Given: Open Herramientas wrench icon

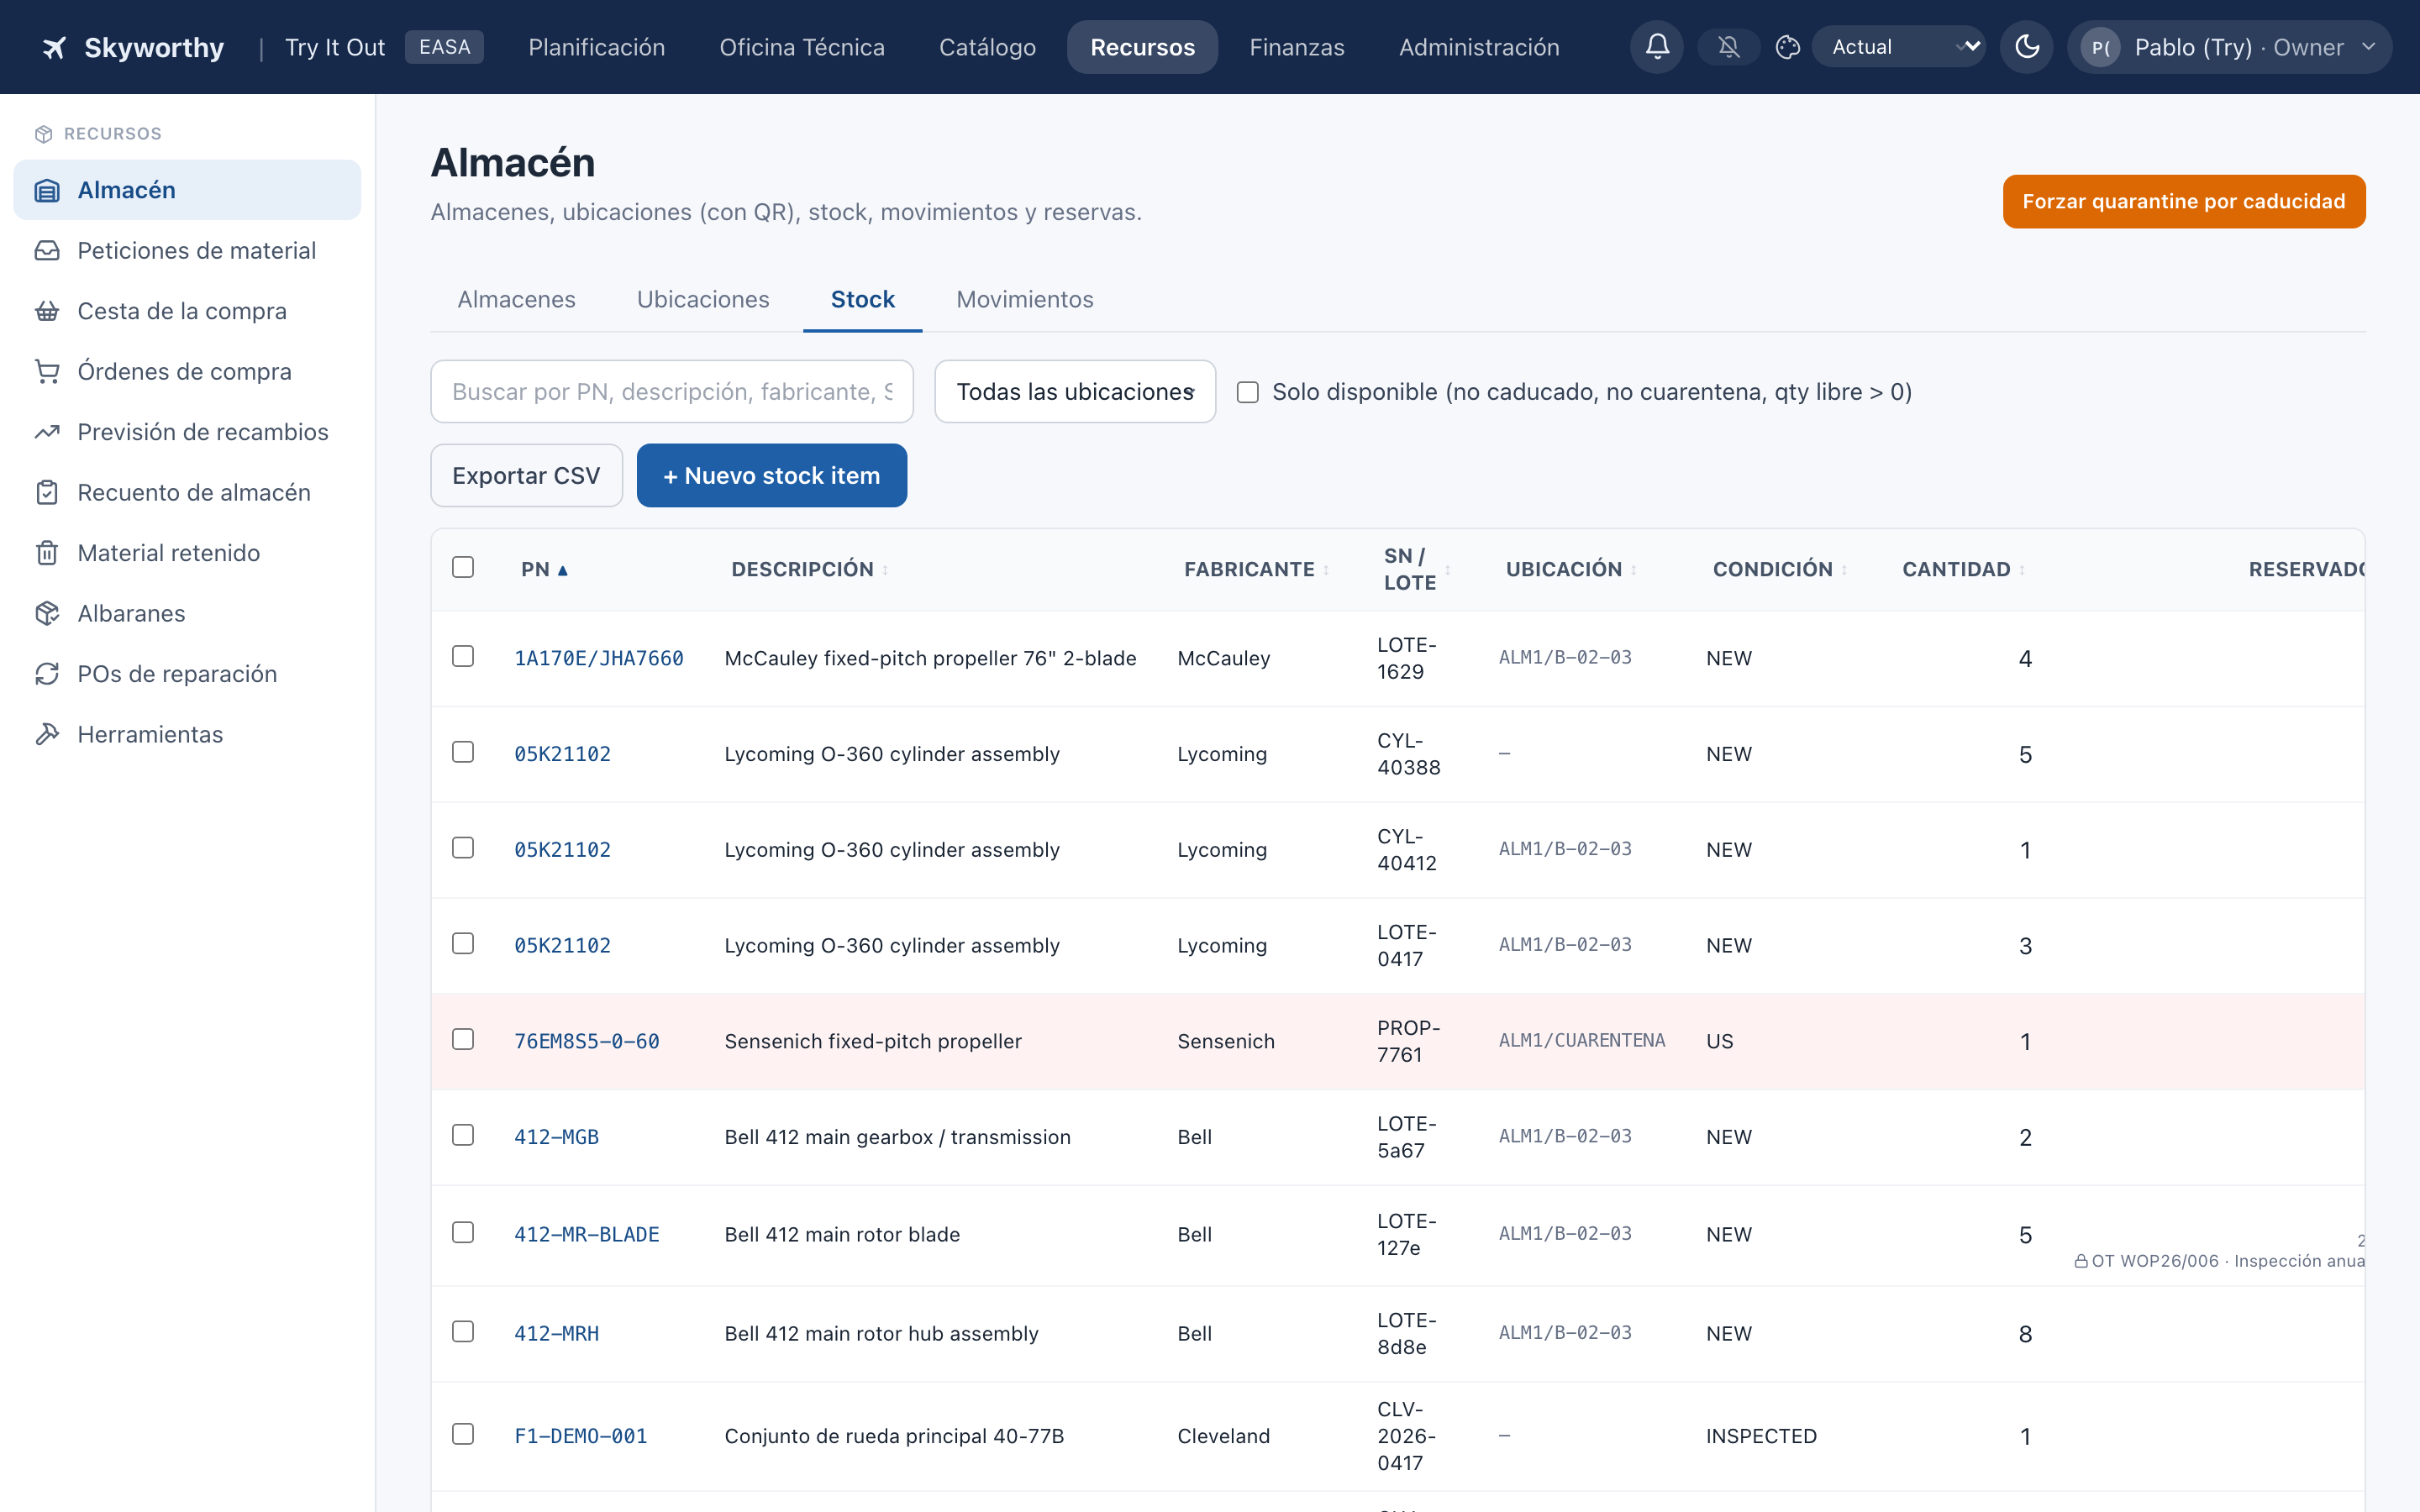Looking at the screenshot, I should 47,734.
